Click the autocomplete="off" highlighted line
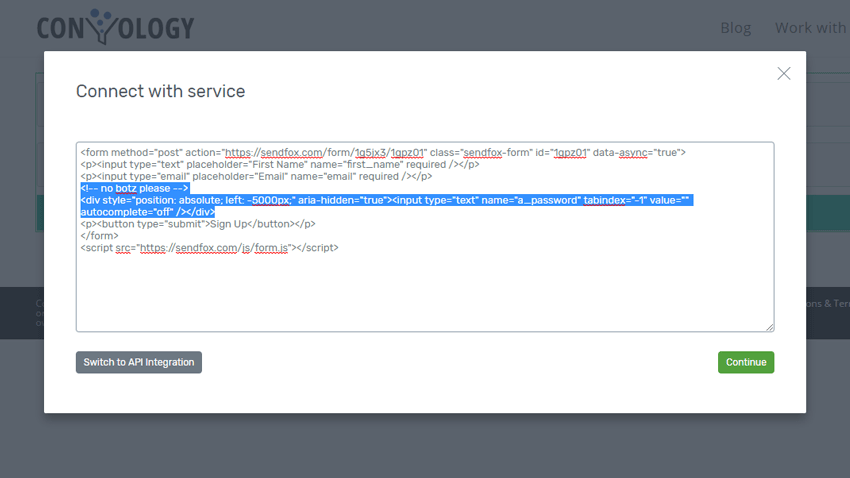Viewport: 850px width, 478px height. 147,212
